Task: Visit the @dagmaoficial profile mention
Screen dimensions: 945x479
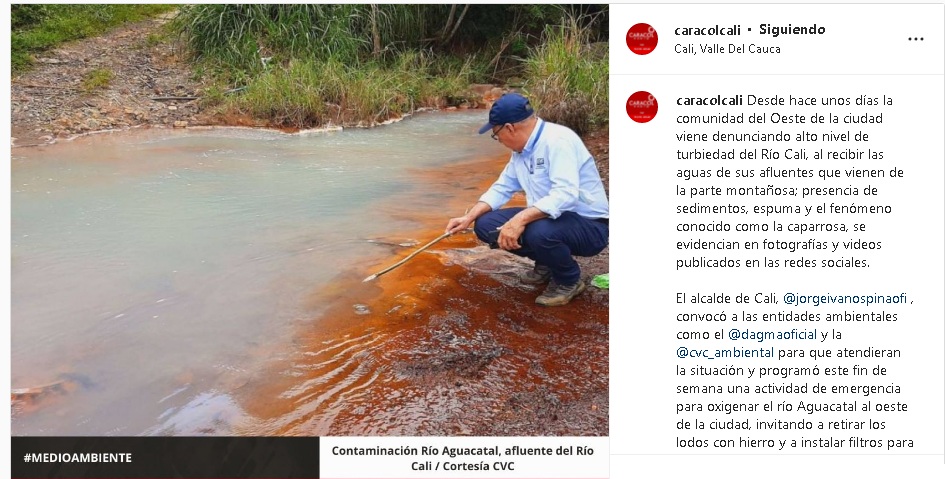Action: pos(773,334)
